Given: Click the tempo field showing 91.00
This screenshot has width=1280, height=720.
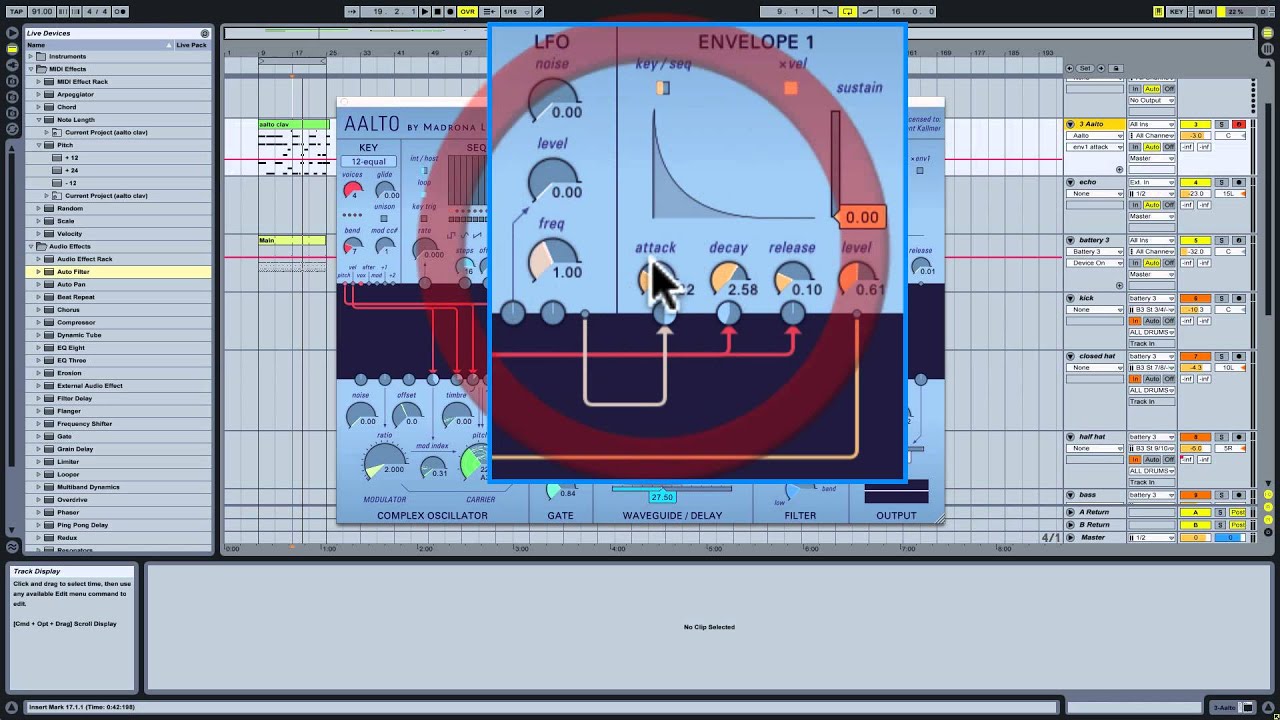Looking at the screenshot, I should point(41,11).
